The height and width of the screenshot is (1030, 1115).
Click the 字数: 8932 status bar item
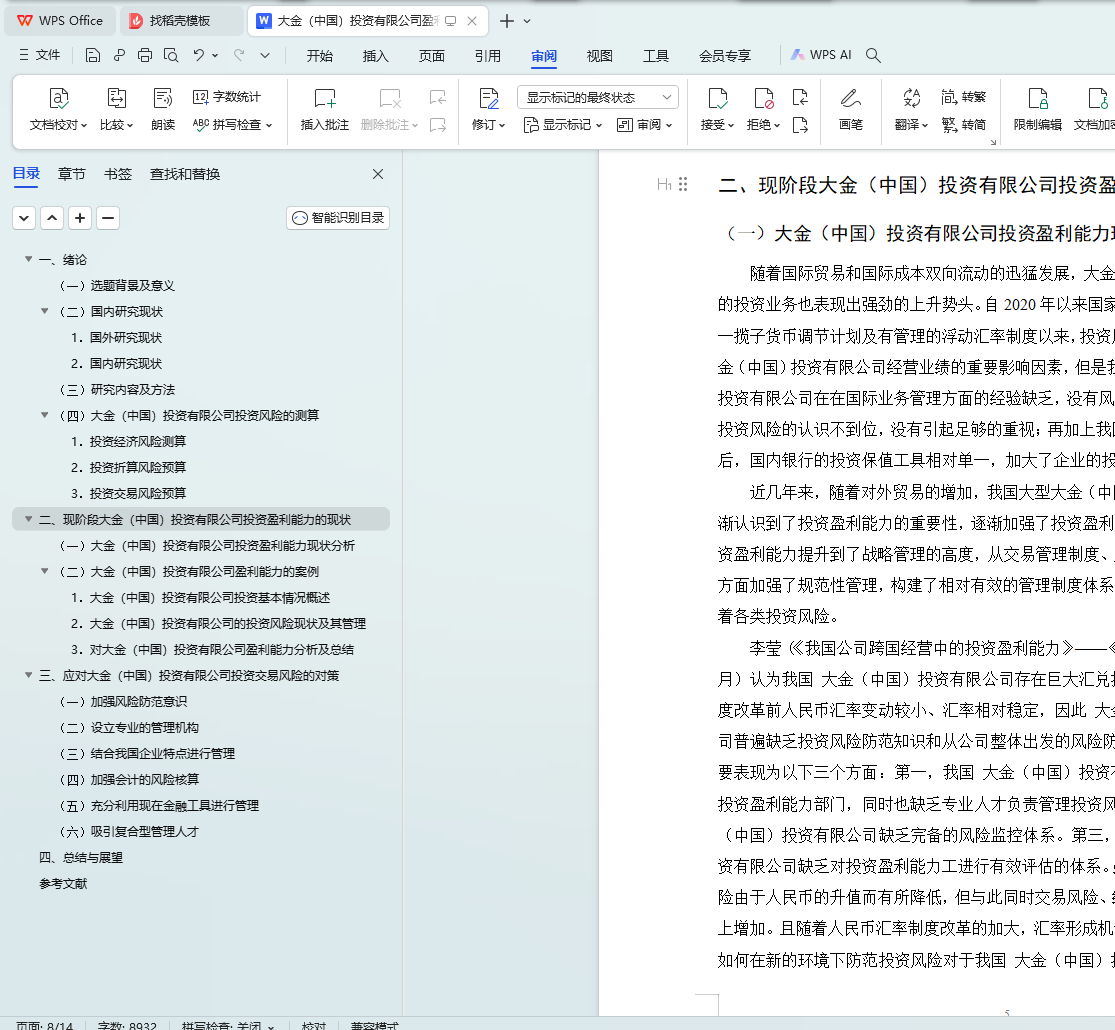click(x=127, y=1025)
